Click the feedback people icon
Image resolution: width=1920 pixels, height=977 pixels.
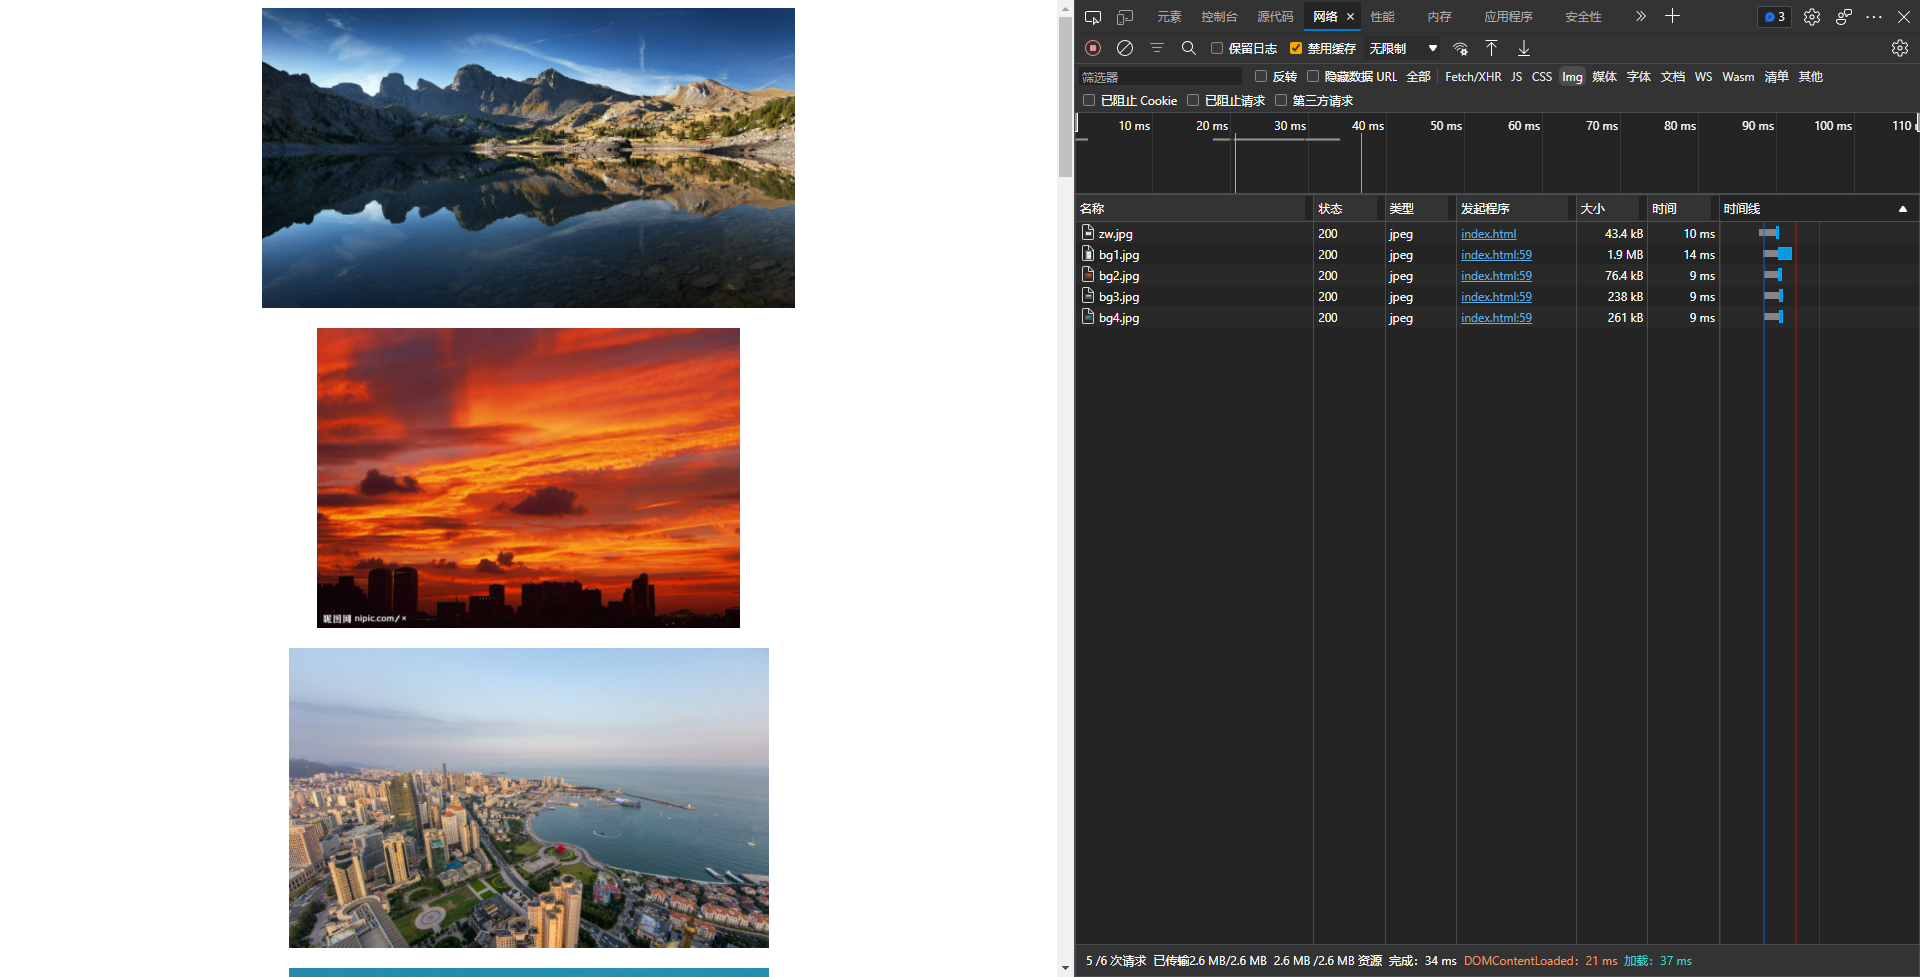1844,17
